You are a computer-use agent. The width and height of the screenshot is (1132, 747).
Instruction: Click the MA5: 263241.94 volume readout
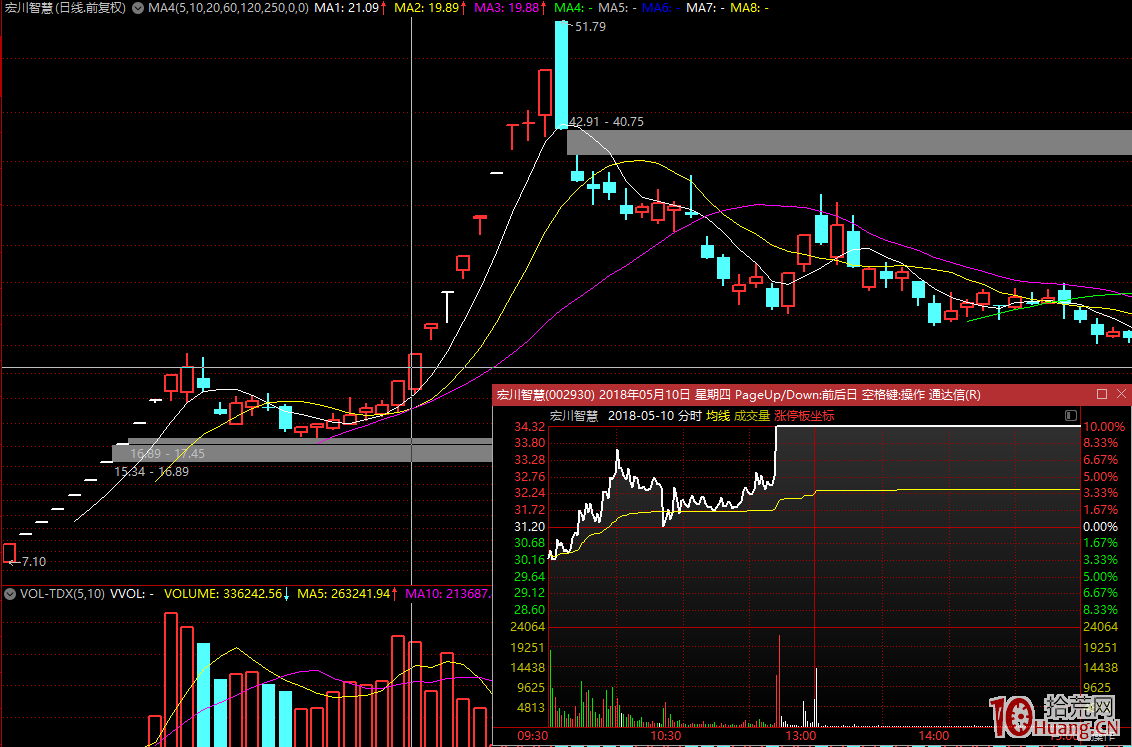pos(344,594)
